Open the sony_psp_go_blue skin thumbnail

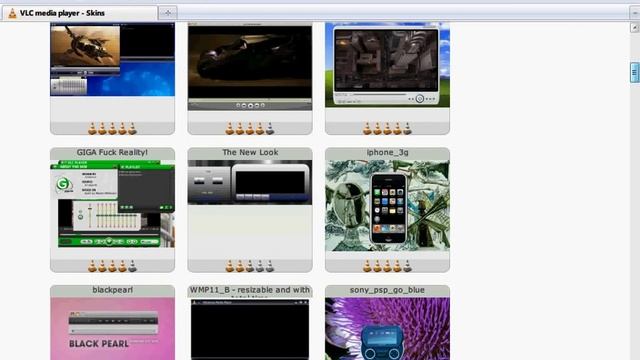[x=387, y=329]
